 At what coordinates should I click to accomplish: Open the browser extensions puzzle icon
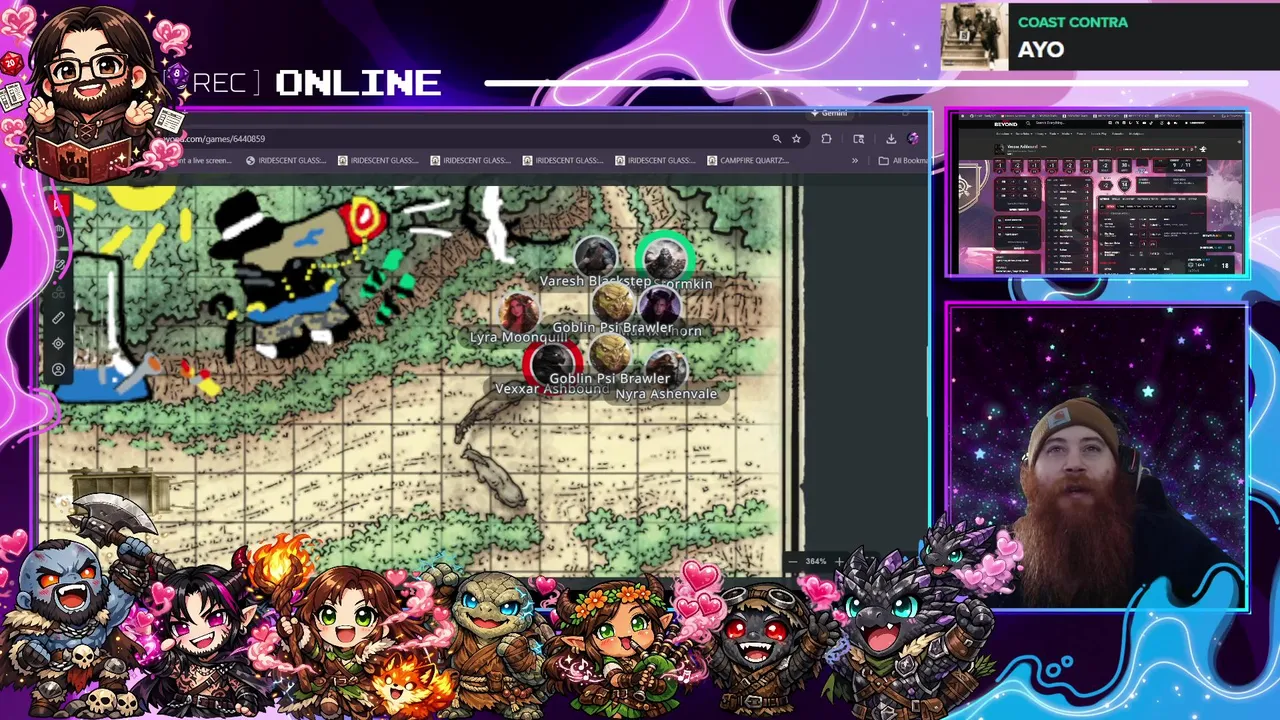(x=826, y=139)
